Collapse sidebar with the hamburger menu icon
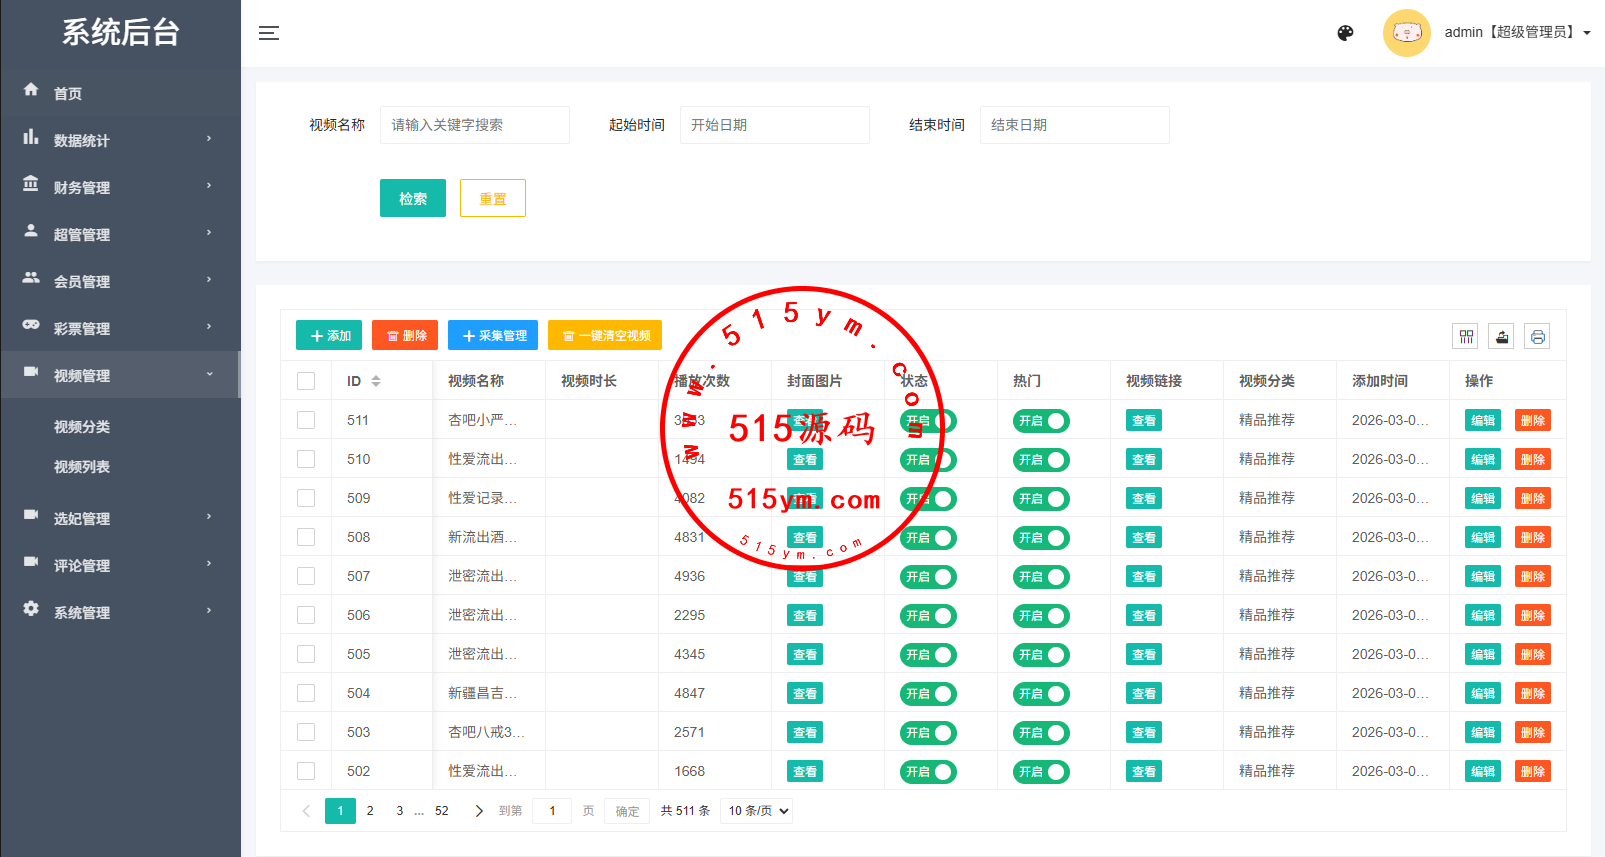 269,33
